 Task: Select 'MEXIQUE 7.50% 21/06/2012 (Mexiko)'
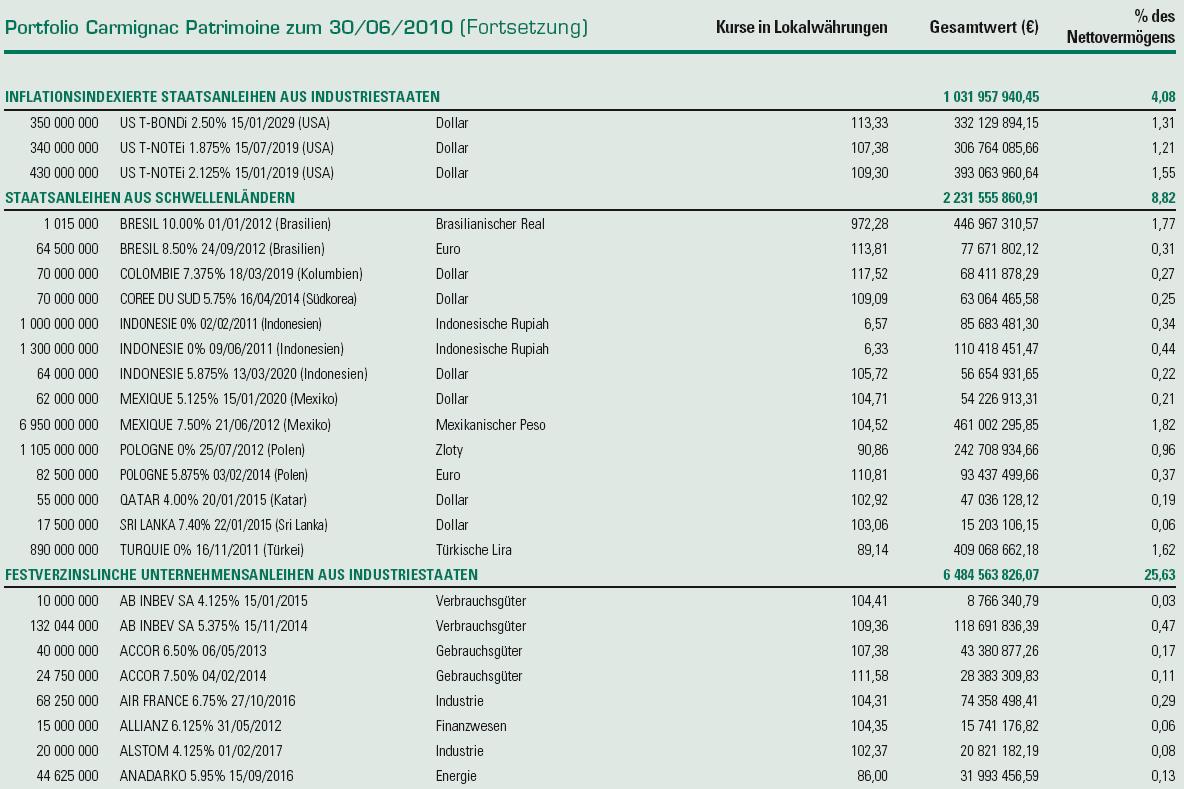pos(225,425)
